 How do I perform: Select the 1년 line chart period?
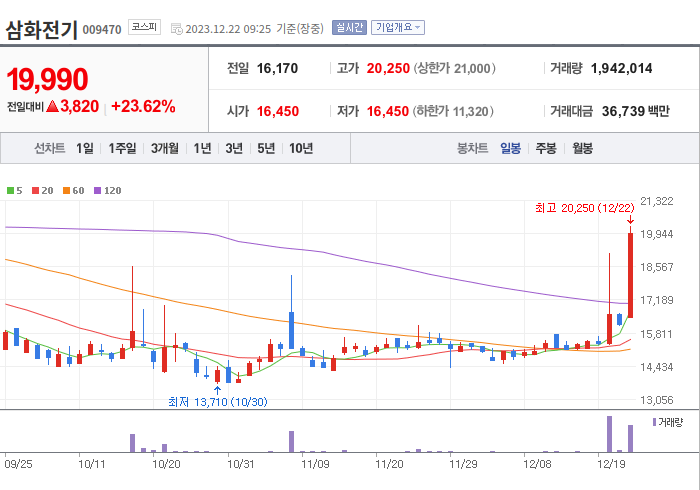(202, 148)
